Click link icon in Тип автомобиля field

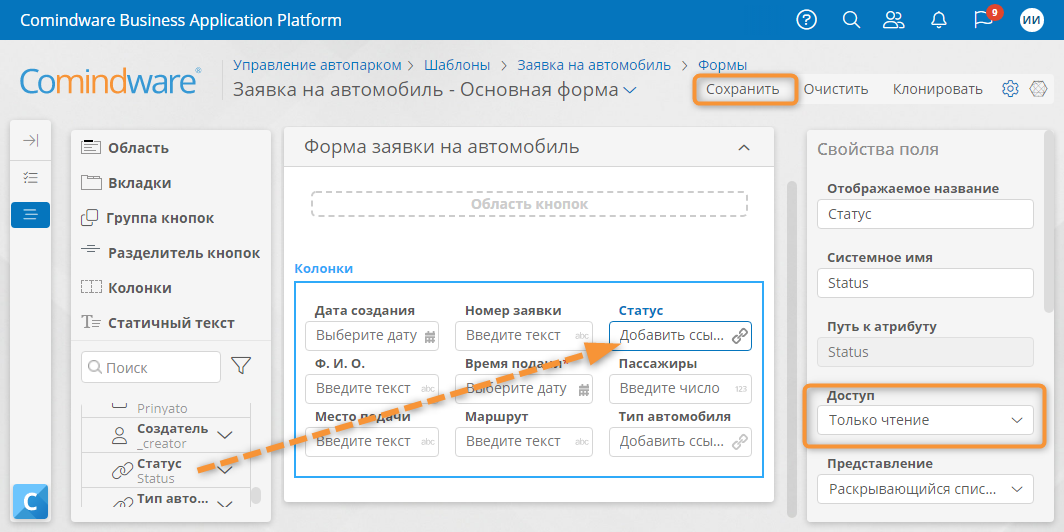(x=740, y=442)
